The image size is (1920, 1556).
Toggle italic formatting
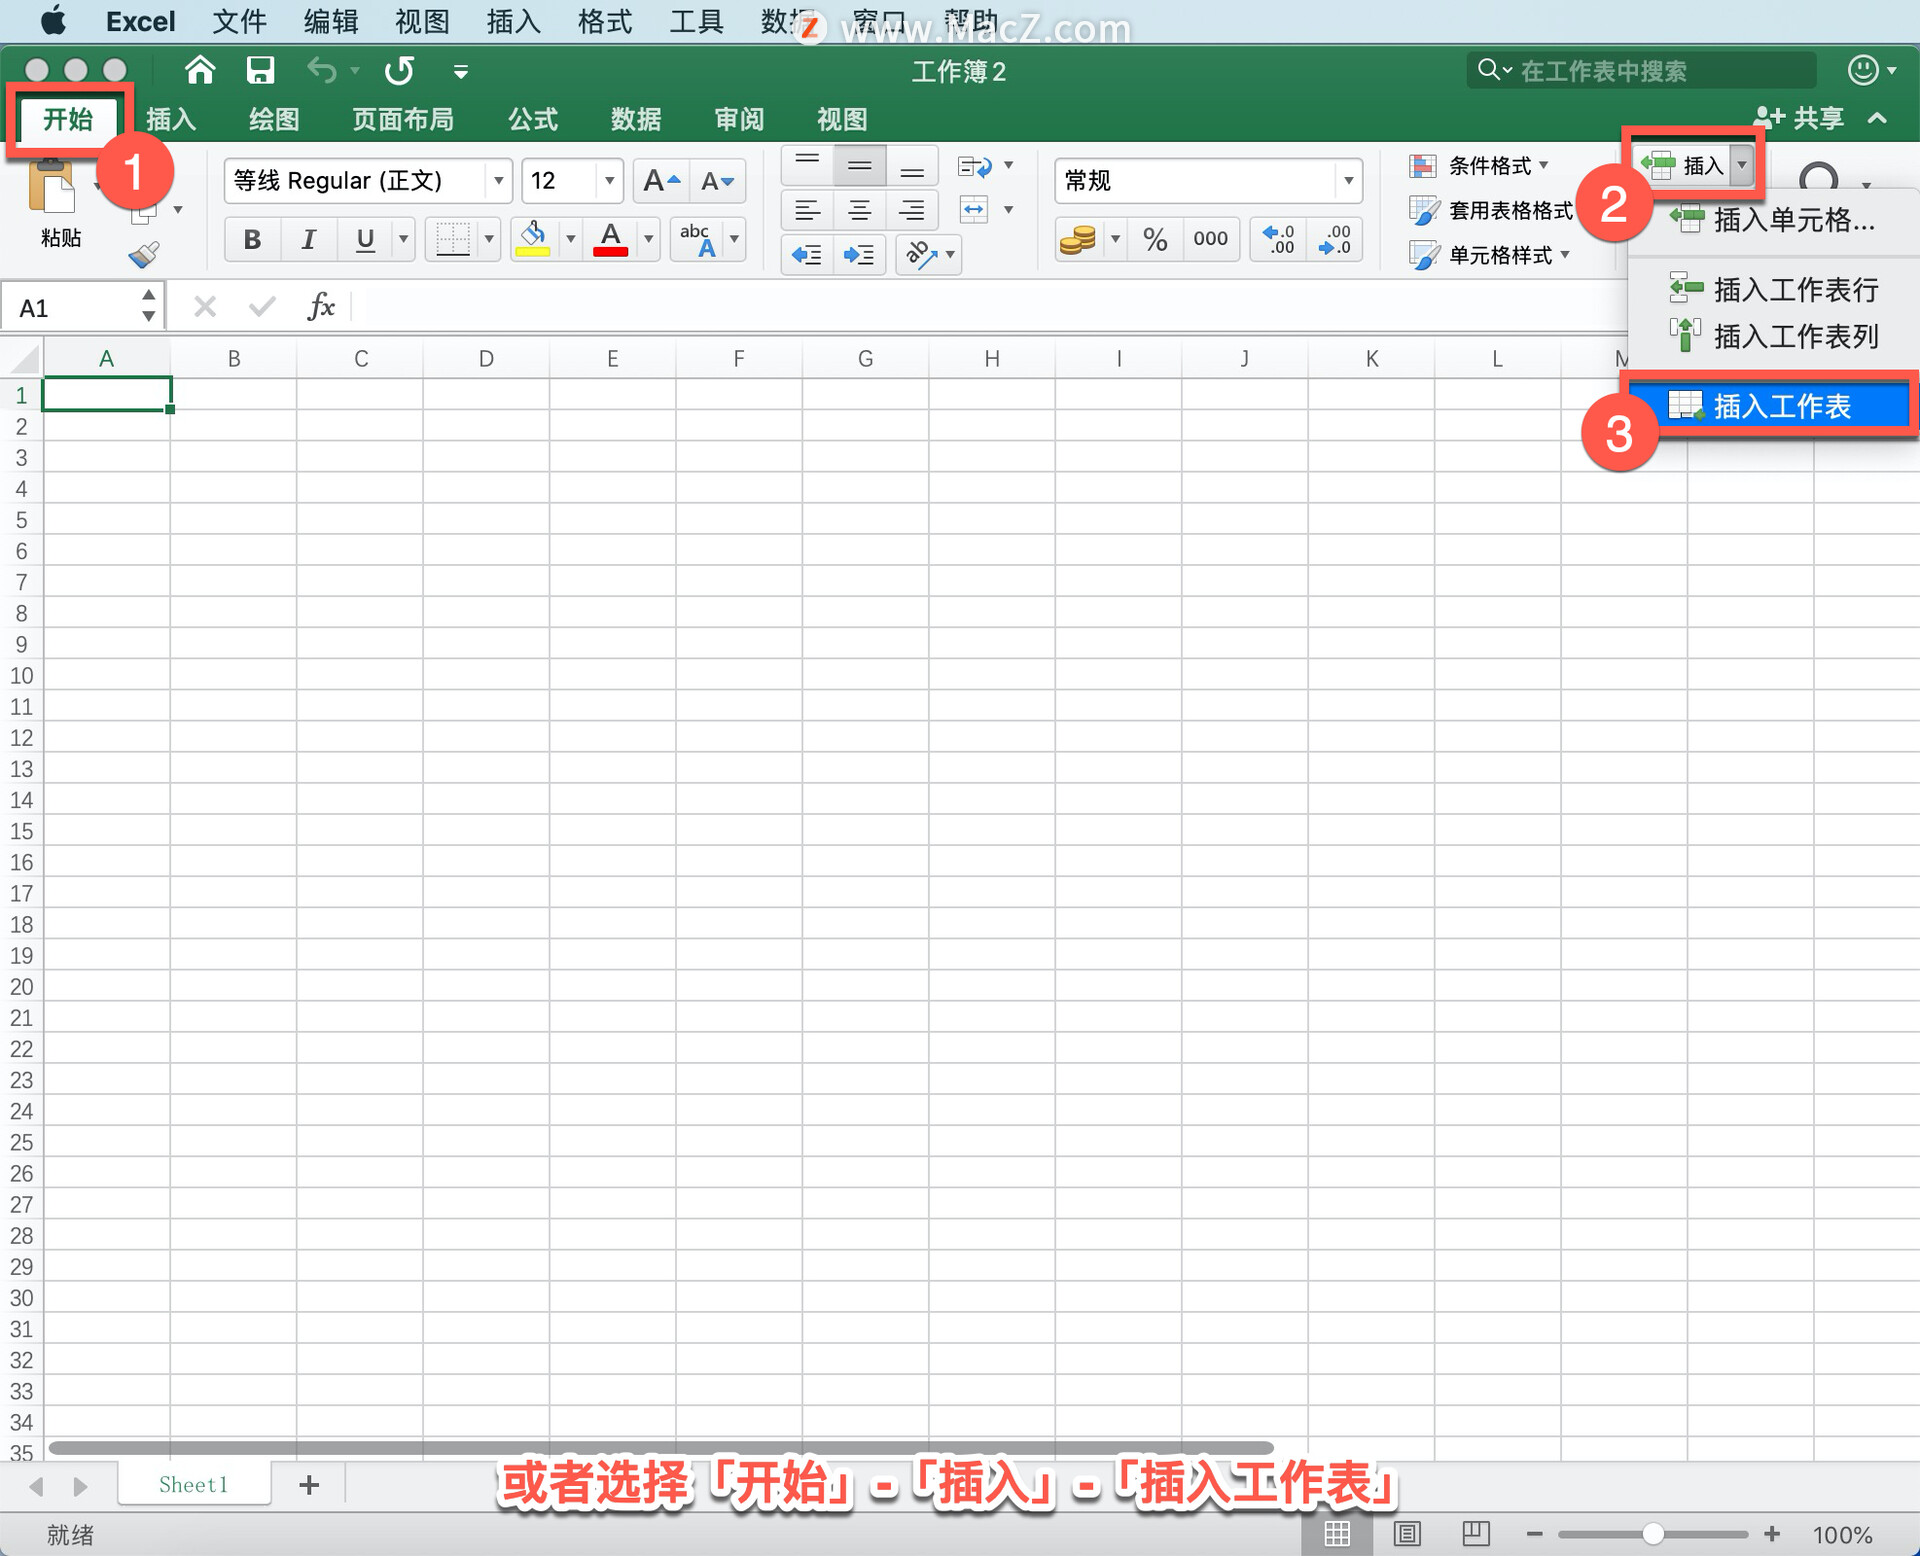click(308, 239)
